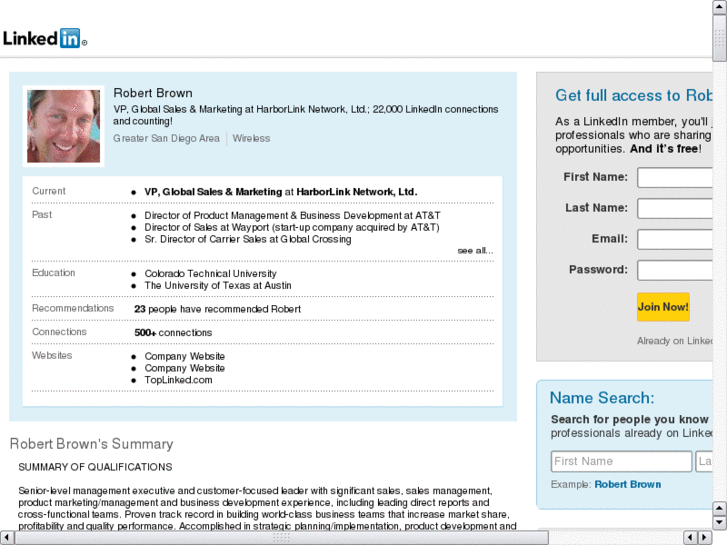Click '23 people have recommended Robert'

coord(217,309)
